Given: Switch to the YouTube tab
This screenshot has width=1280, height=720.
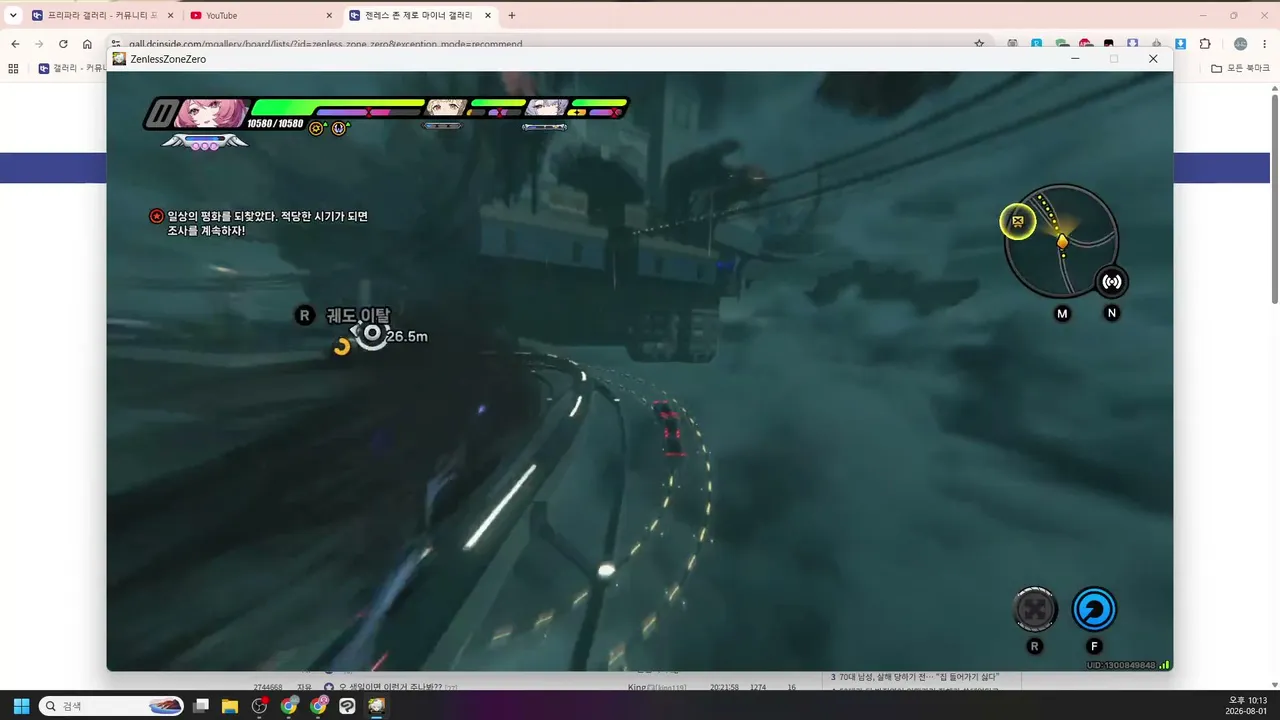Looking at the screenshot, I should click(x=262, y=15).
